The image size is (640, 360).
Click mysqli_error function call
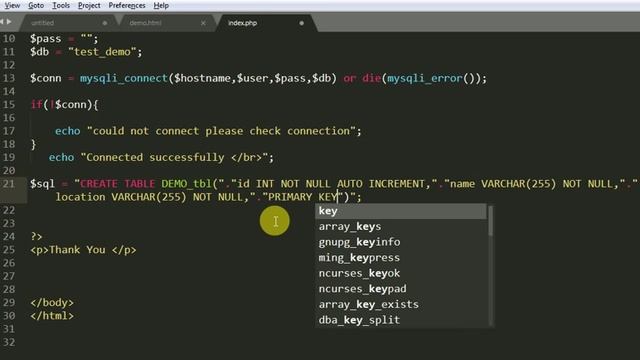[424, 78]
